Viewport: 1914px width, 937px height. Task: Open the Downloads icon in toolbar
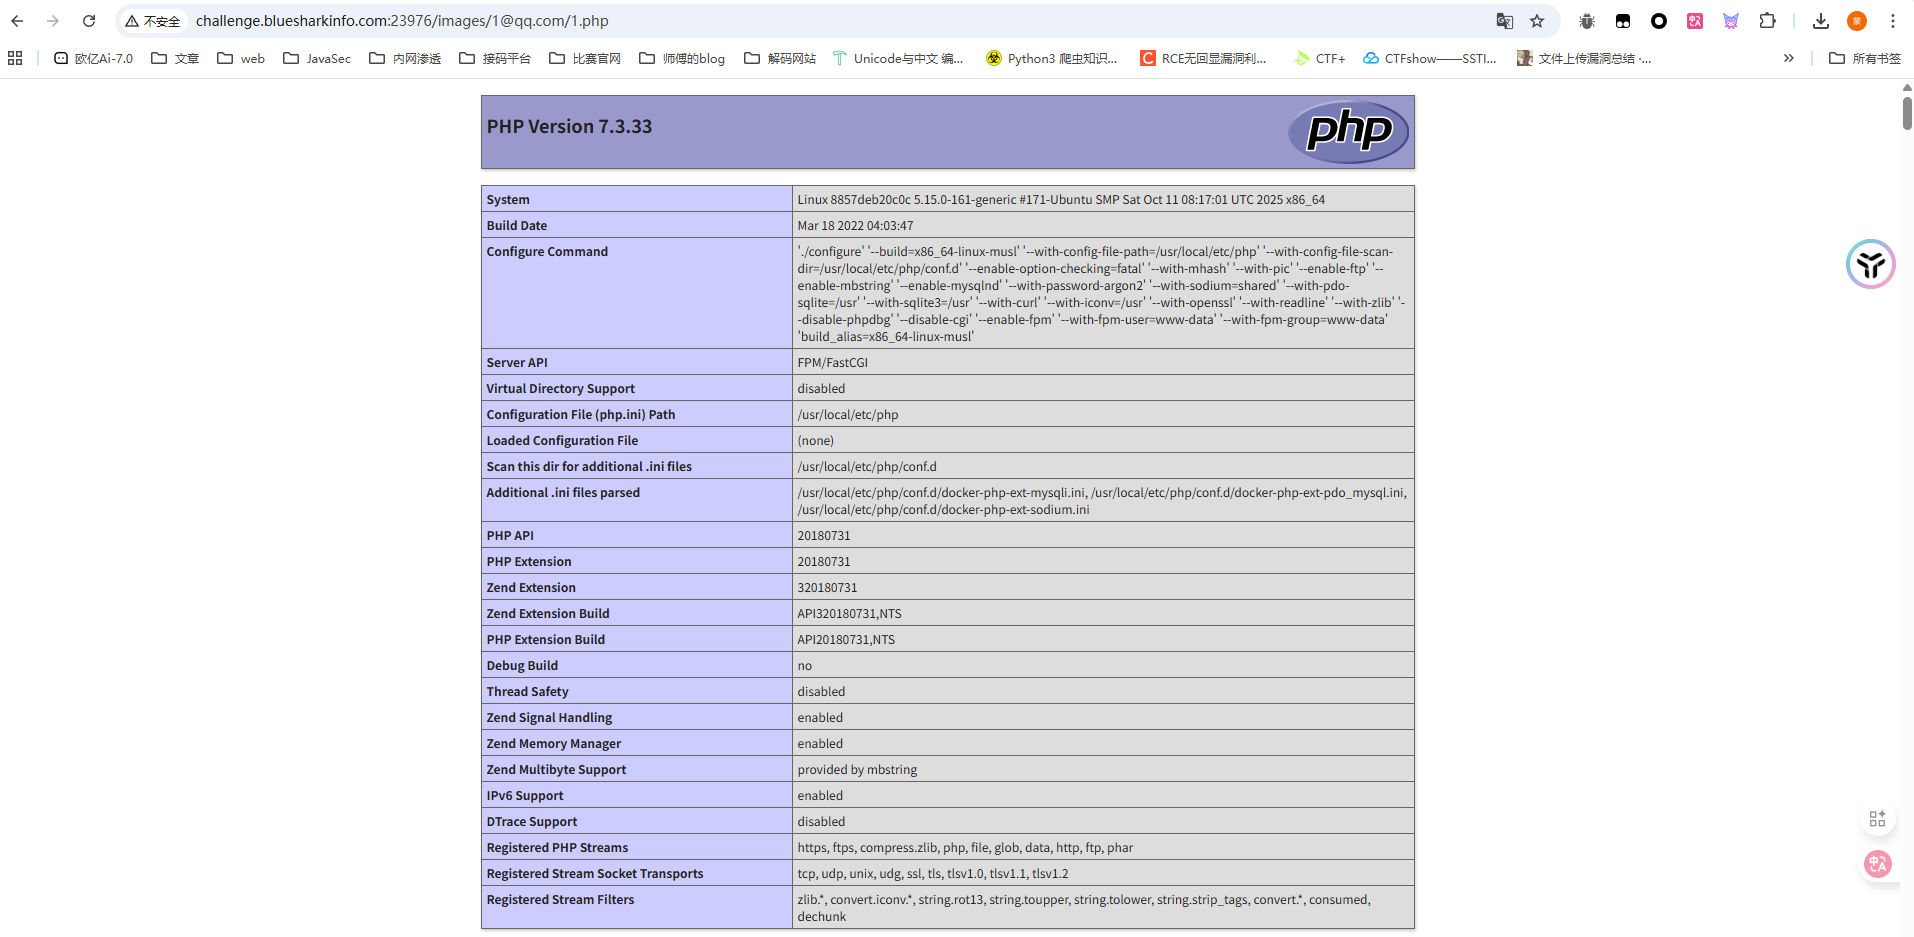[x=1821, y=21]
